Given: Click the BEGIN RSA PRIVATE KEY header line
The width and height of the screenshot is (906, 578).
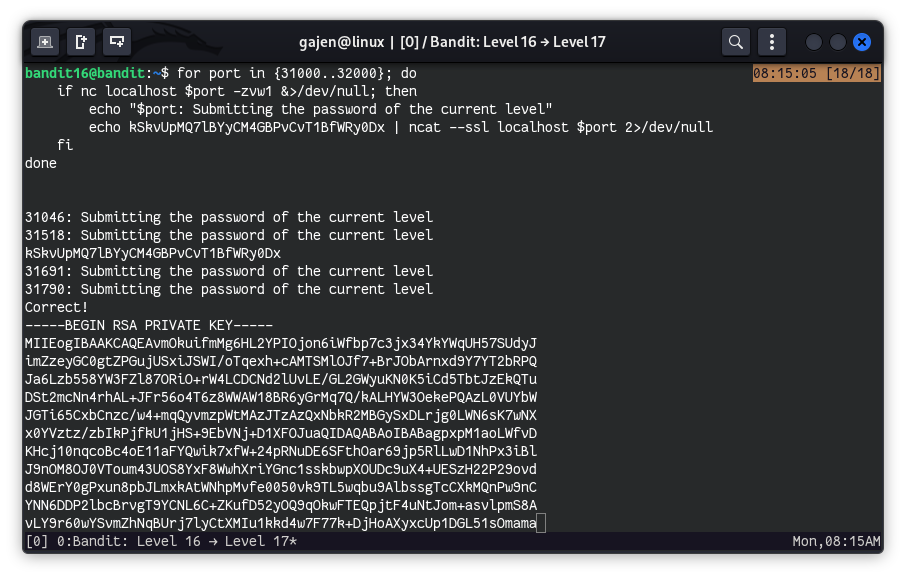Looking at the screenshot, I should 149,326.
